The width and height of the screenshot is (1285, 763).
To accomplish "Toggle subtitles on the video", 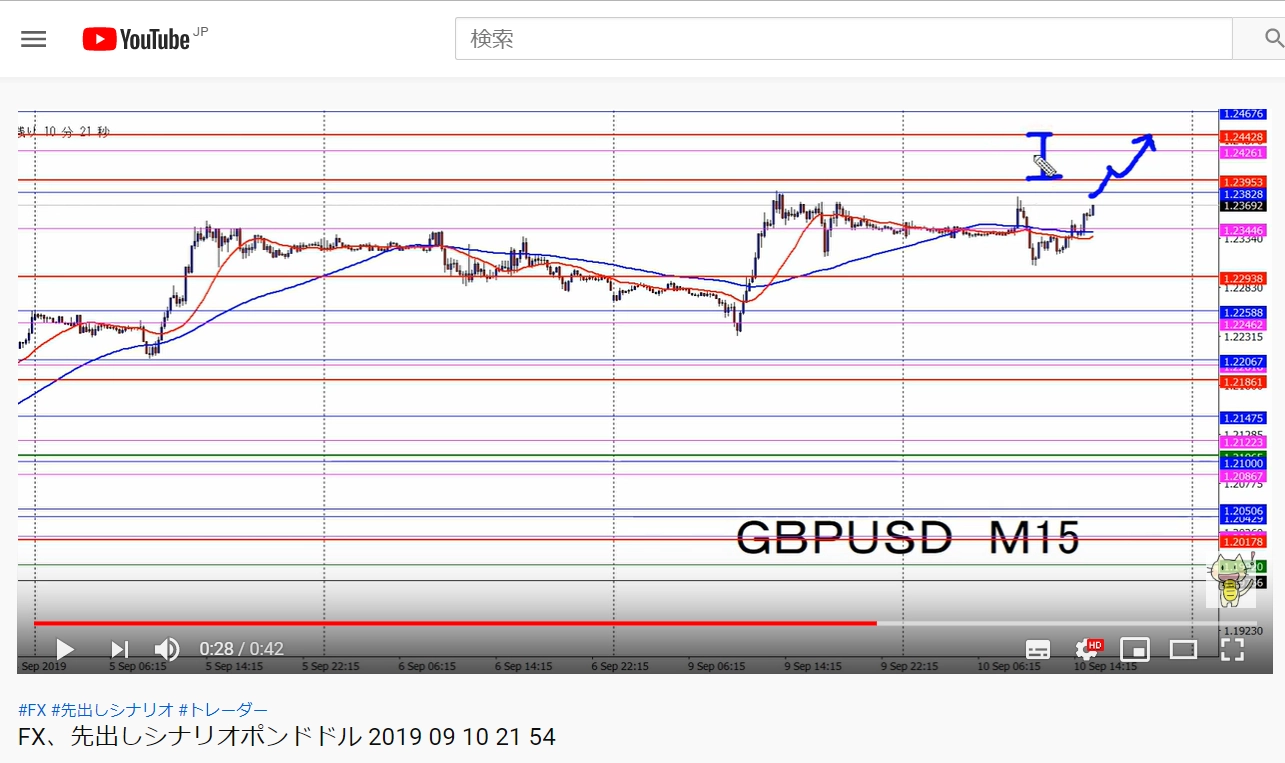I will click(1038, 649).
